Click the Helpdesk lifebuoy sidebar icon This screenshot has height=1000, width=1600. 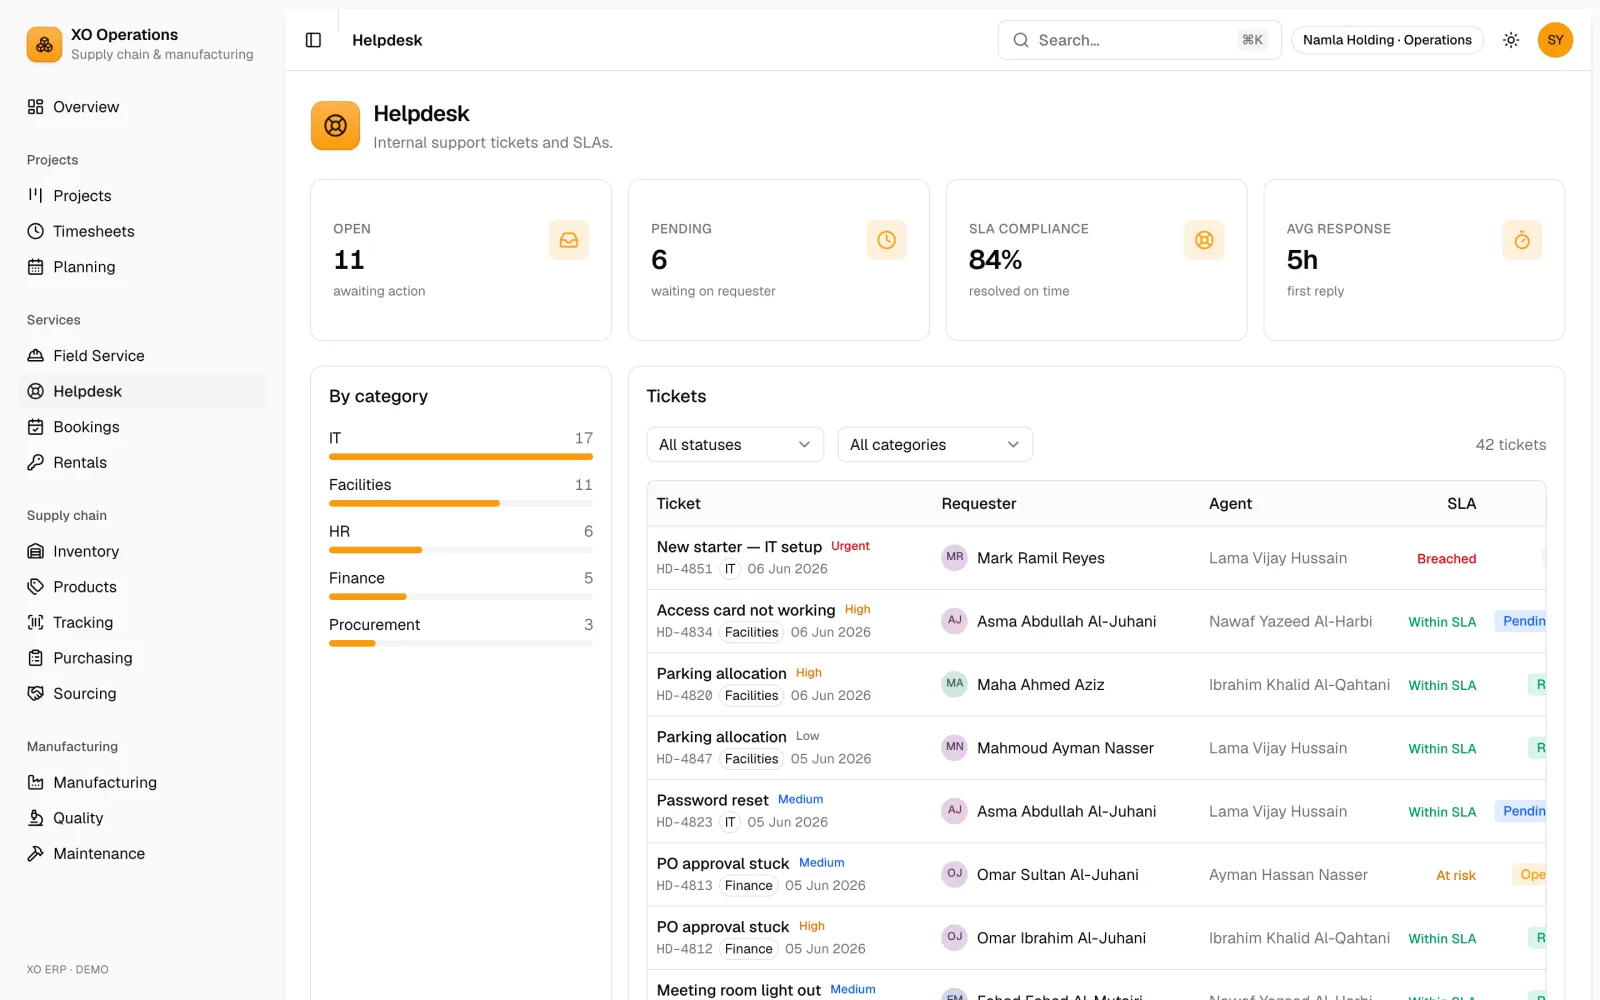tap(36, 391)
